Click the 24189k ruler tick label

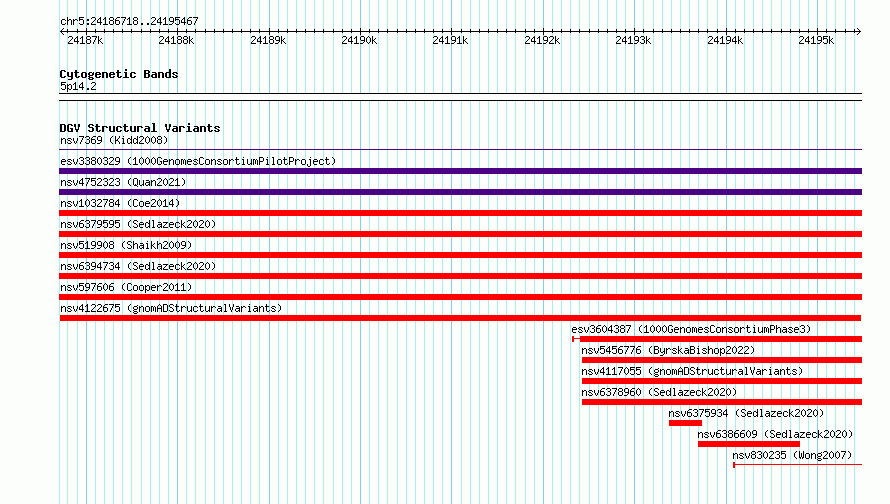268,40
